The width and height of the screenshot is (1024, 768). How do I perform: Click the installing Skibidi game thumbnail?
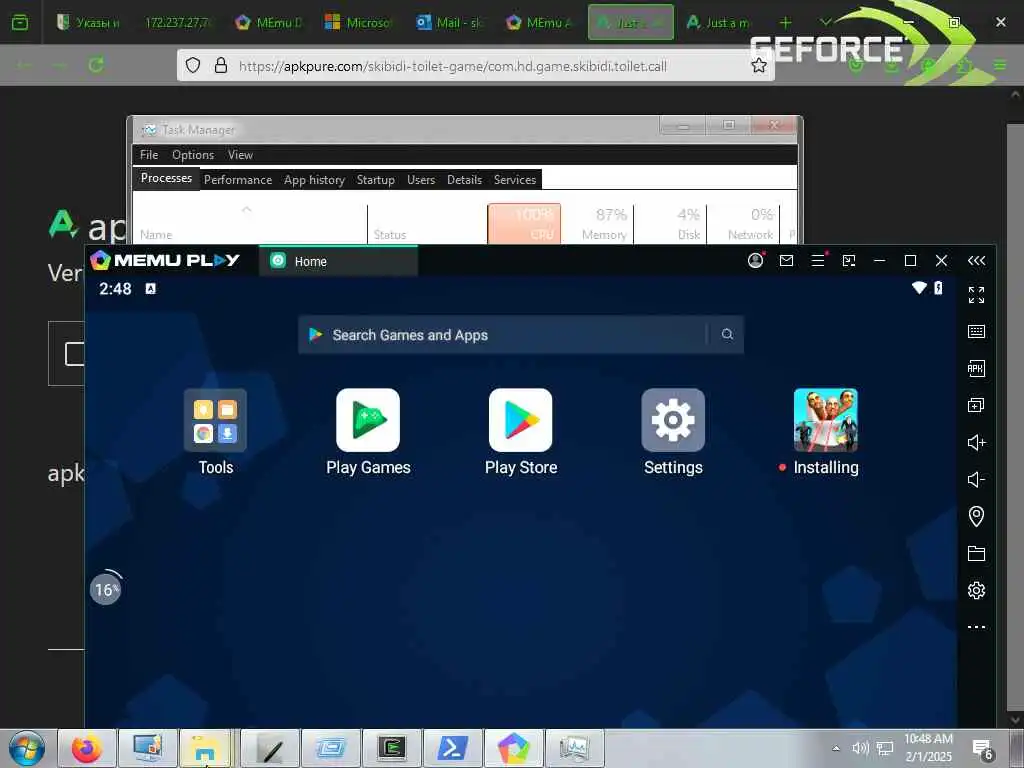[825, 420]
